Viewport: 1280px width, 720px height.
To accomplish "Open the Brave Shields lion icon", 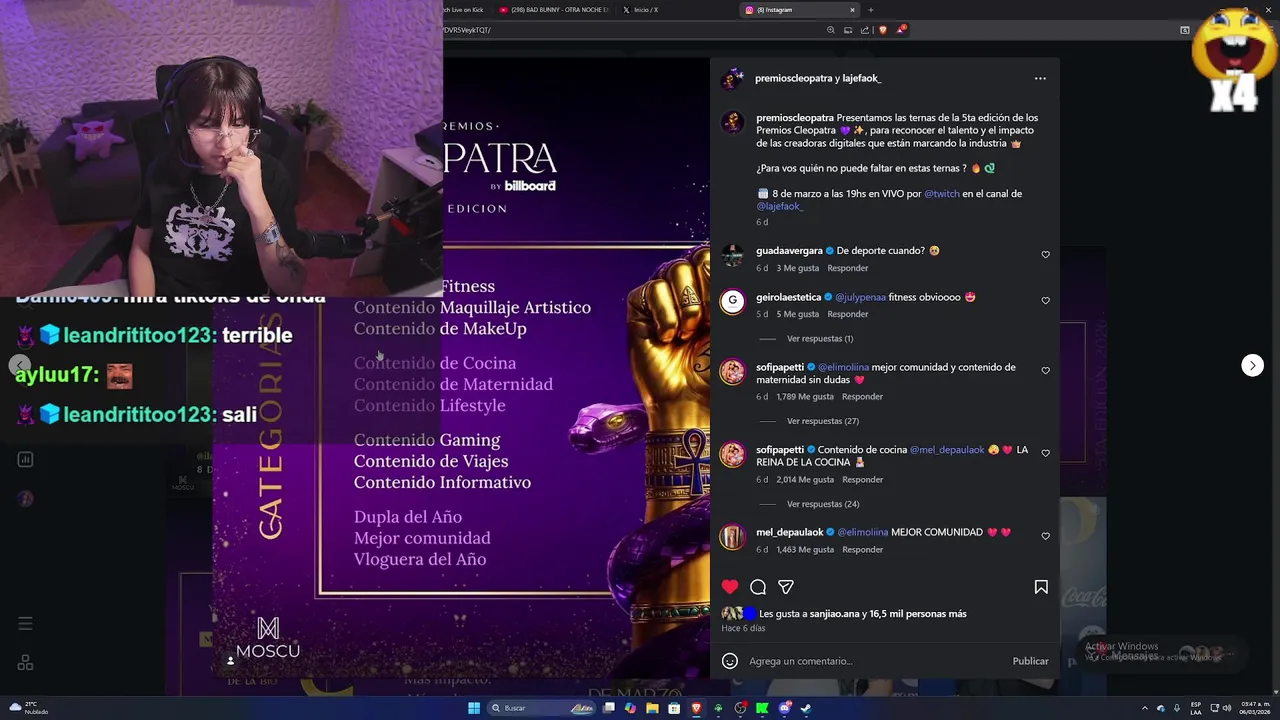I will pyautogui.click(x=882, y=30).
